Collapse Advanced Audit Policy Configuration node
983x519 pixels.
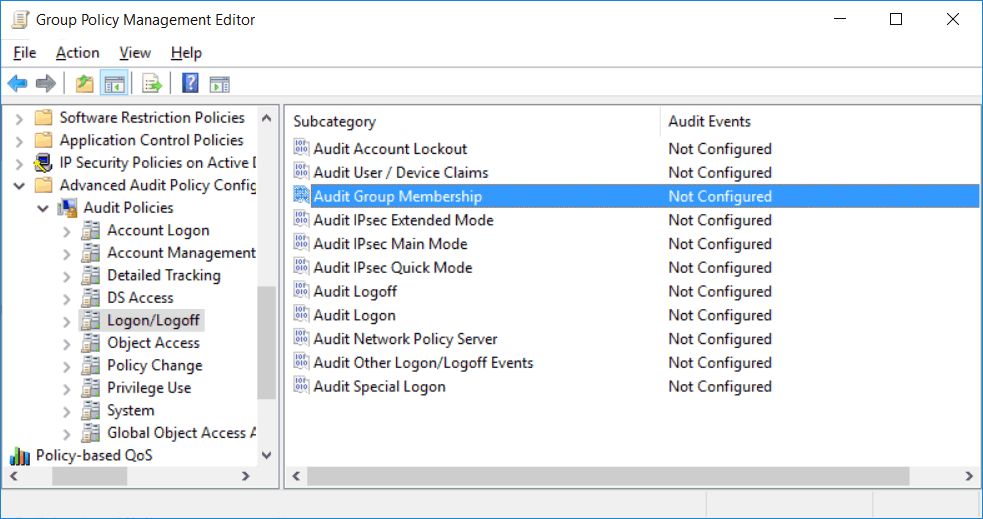pos(19,186)
